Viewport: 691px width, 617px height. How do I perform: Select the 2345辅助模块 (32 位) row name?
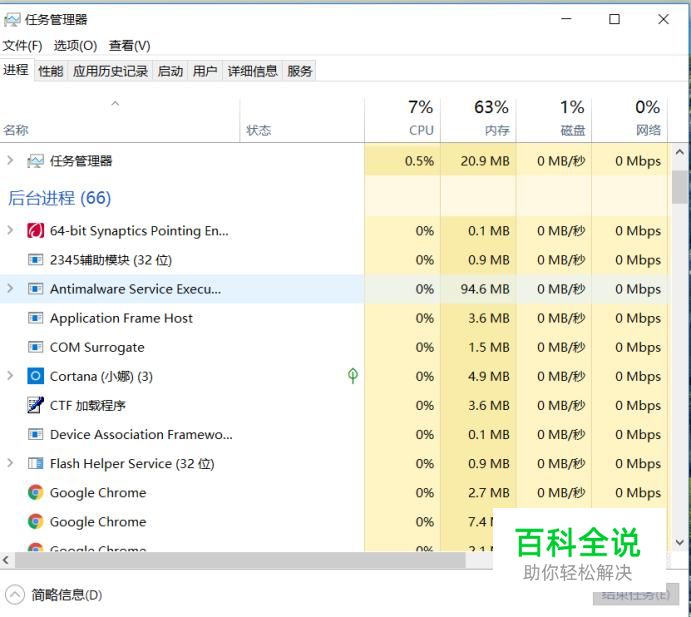click(x=111, y=260)
